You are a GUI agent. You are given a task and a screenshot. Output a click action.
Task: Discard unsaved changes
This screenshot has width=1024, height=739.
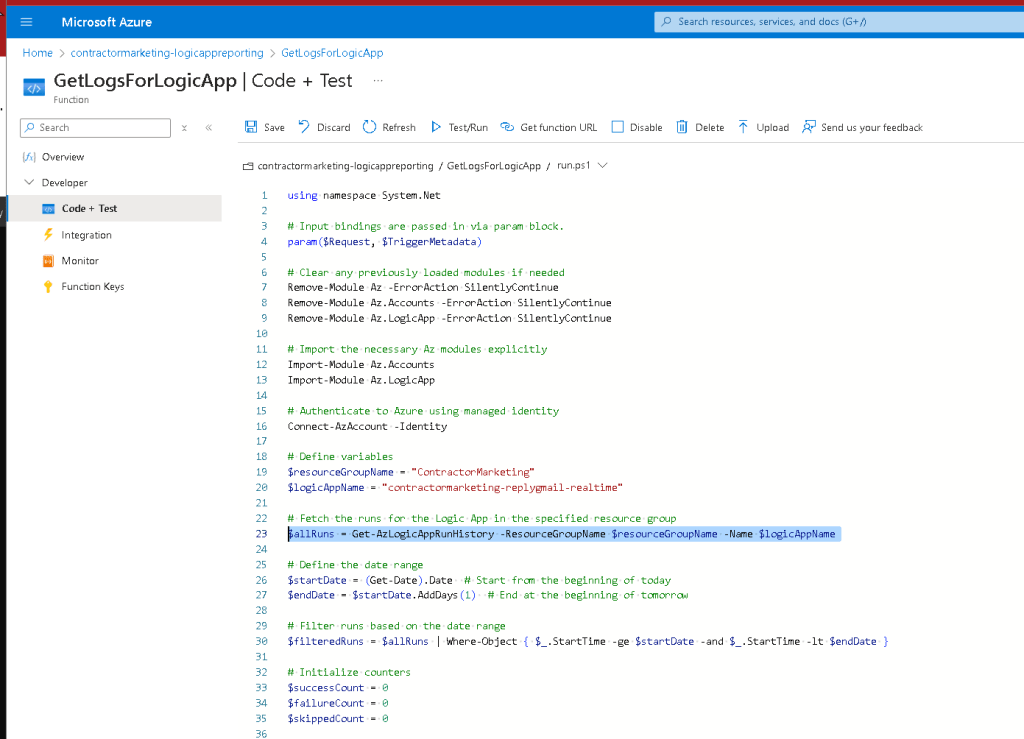[x=324, y=127]
